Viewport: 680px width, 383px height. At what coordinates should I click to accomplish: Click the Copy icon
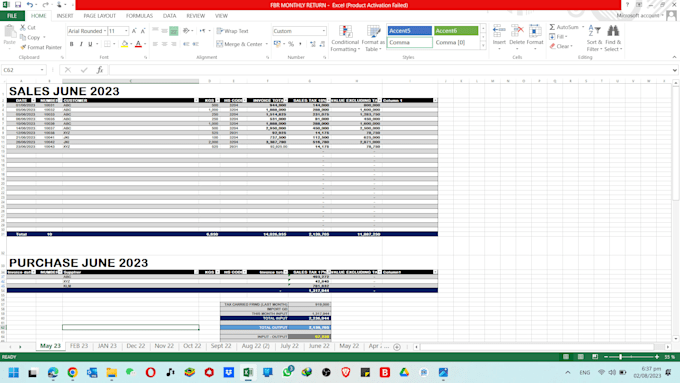(23, 37)
